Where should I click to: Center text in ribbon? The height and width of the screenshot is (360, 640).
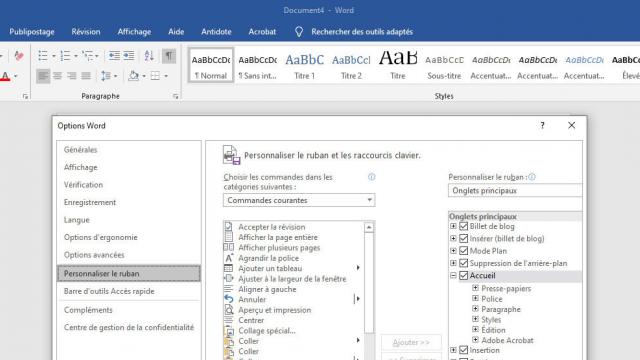point(58,76)
